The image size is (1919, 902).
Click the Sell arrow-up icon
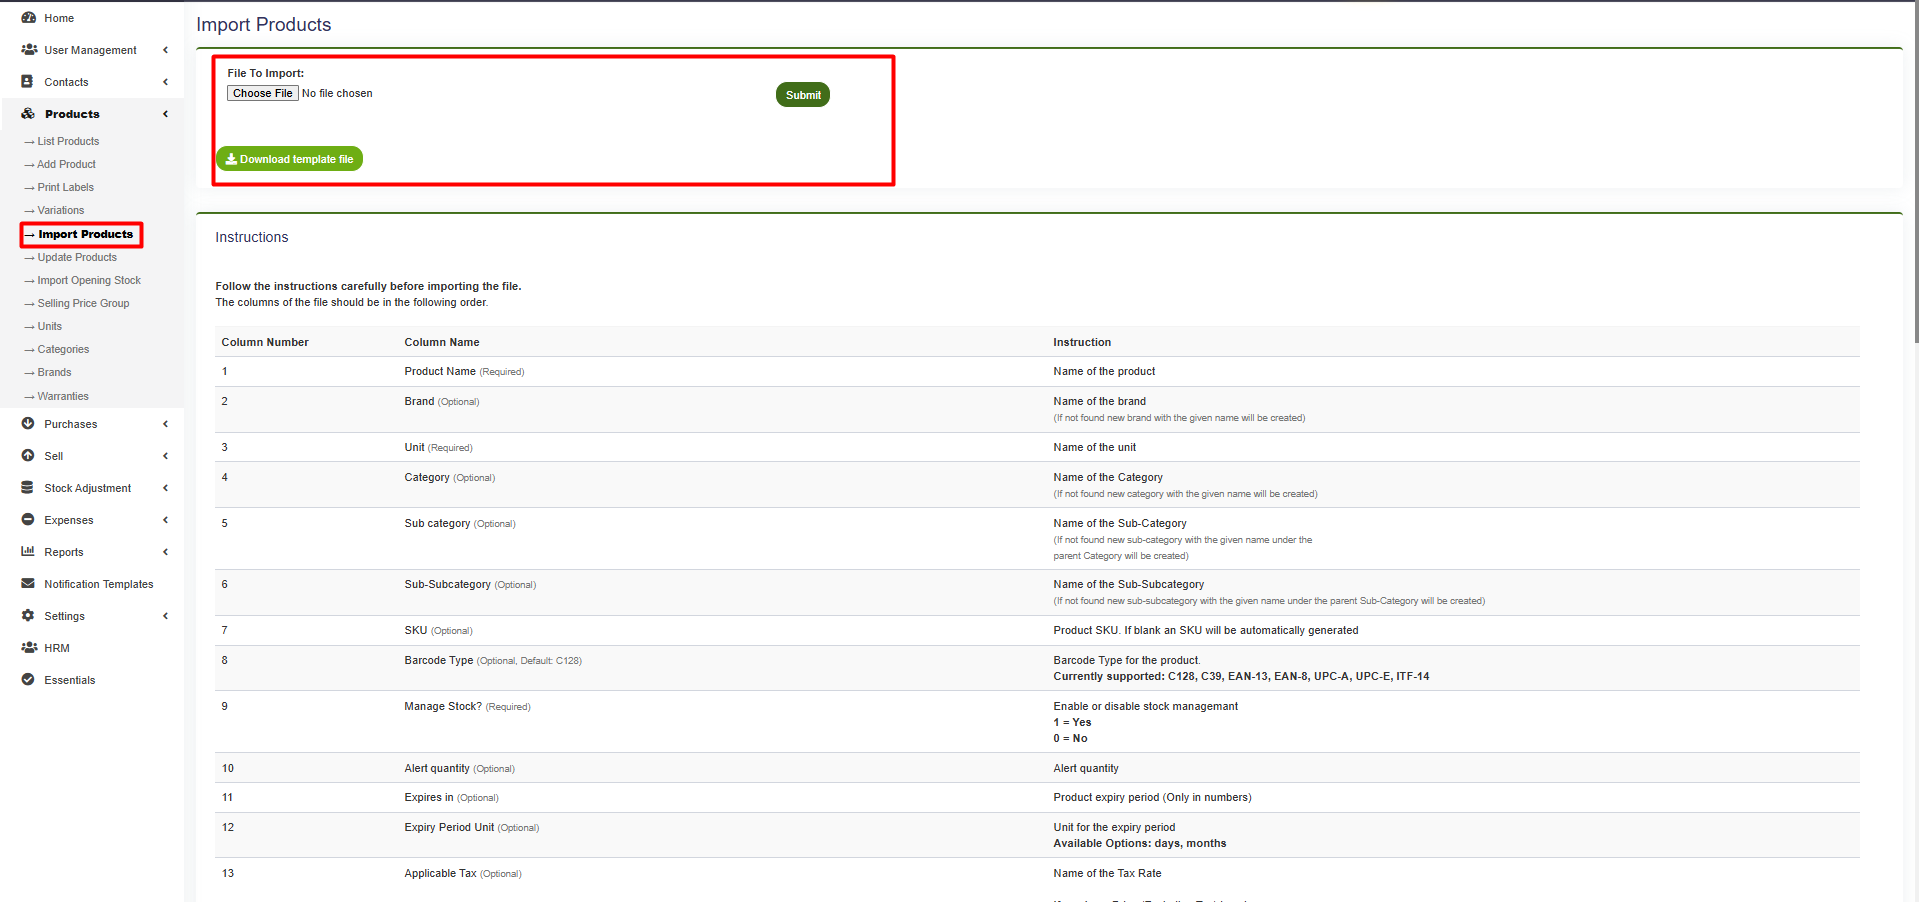click(x=28, y=456)
